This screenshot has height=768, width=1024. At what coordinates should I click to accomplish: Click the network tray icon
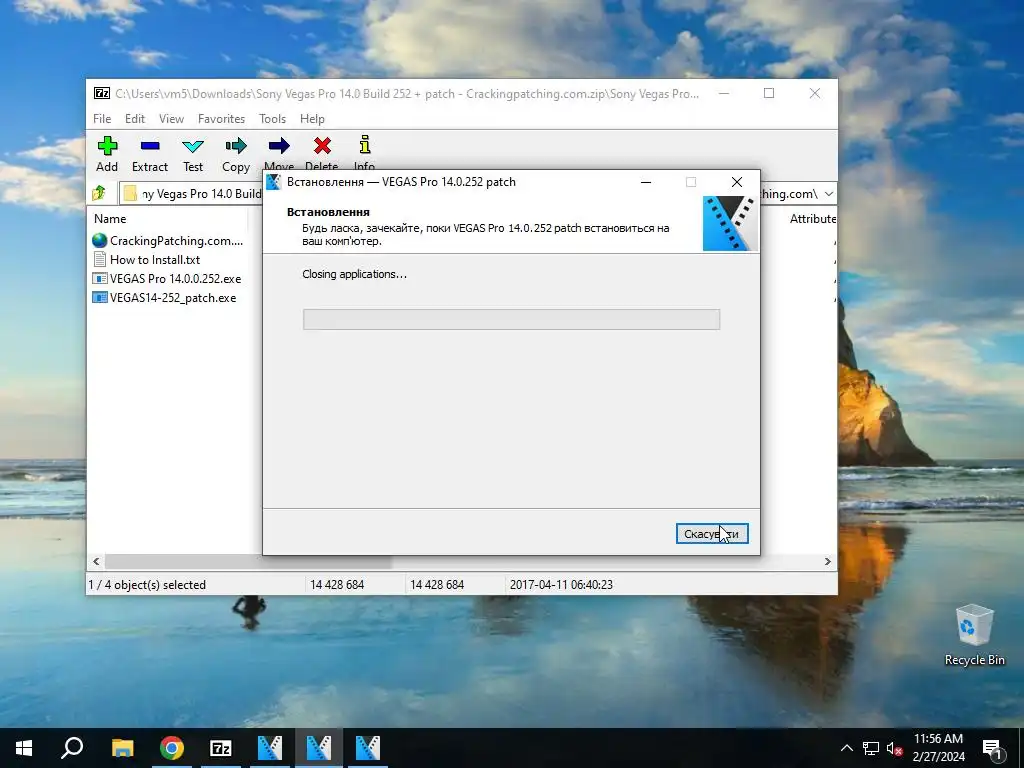pos(871,748)
